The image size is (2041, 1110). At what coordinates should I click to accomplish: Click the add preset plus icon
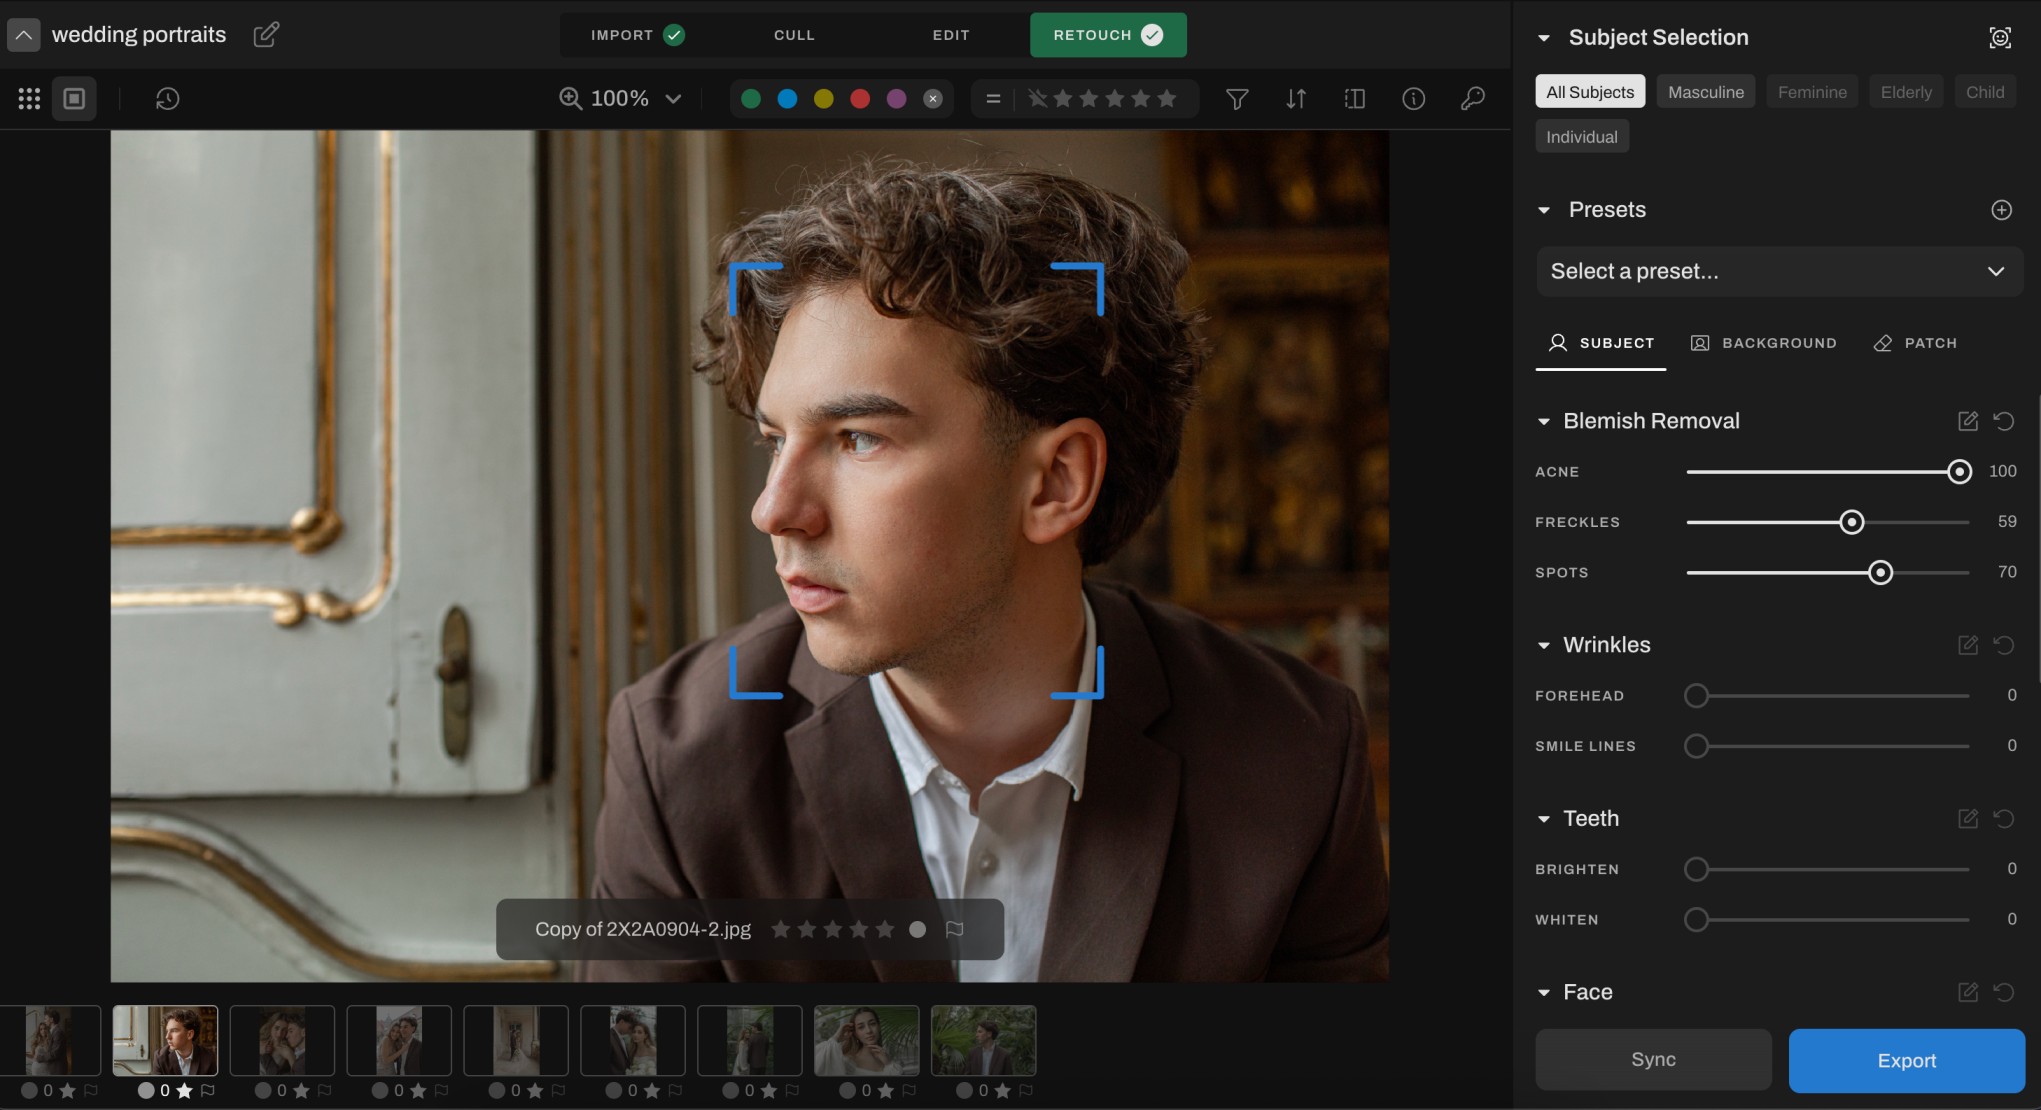[x=2001, y=210]
